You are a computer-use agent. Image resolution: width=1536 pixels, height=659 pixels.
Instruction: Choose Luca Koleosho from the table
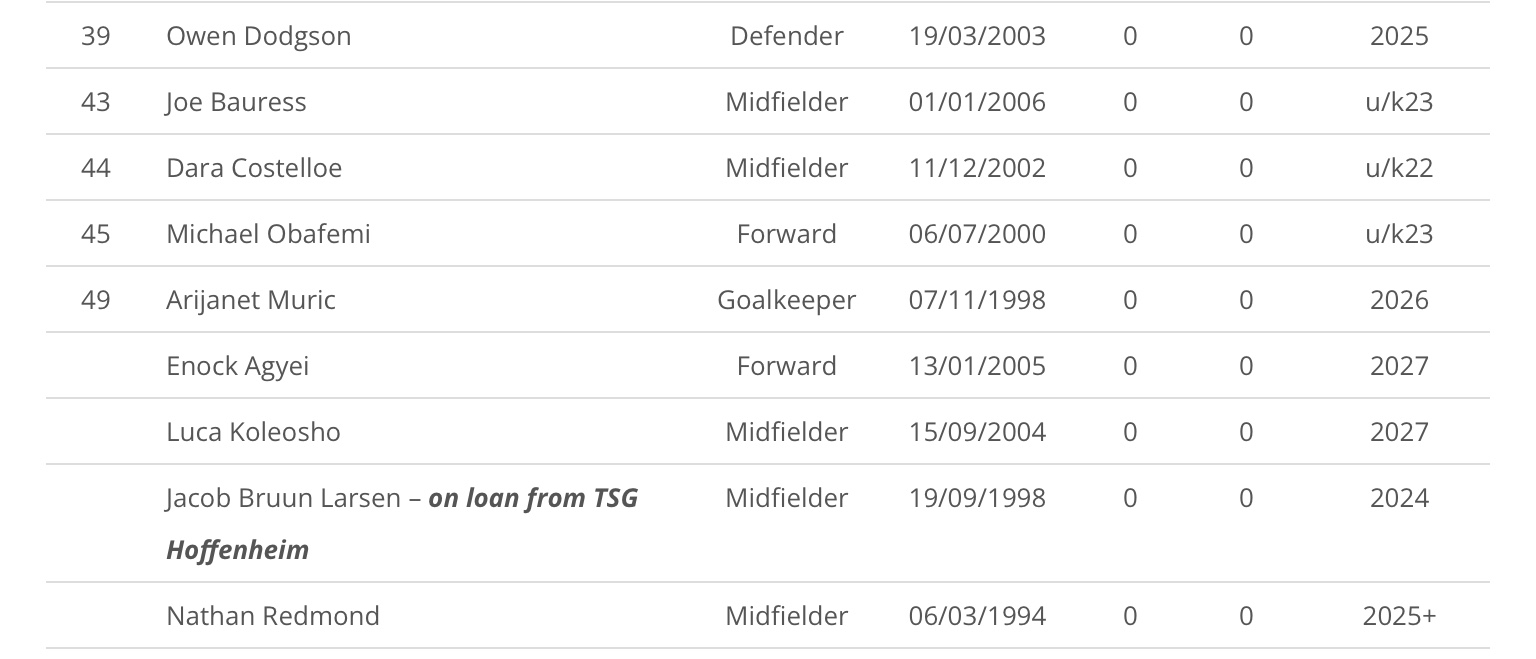tap(253, 432)
